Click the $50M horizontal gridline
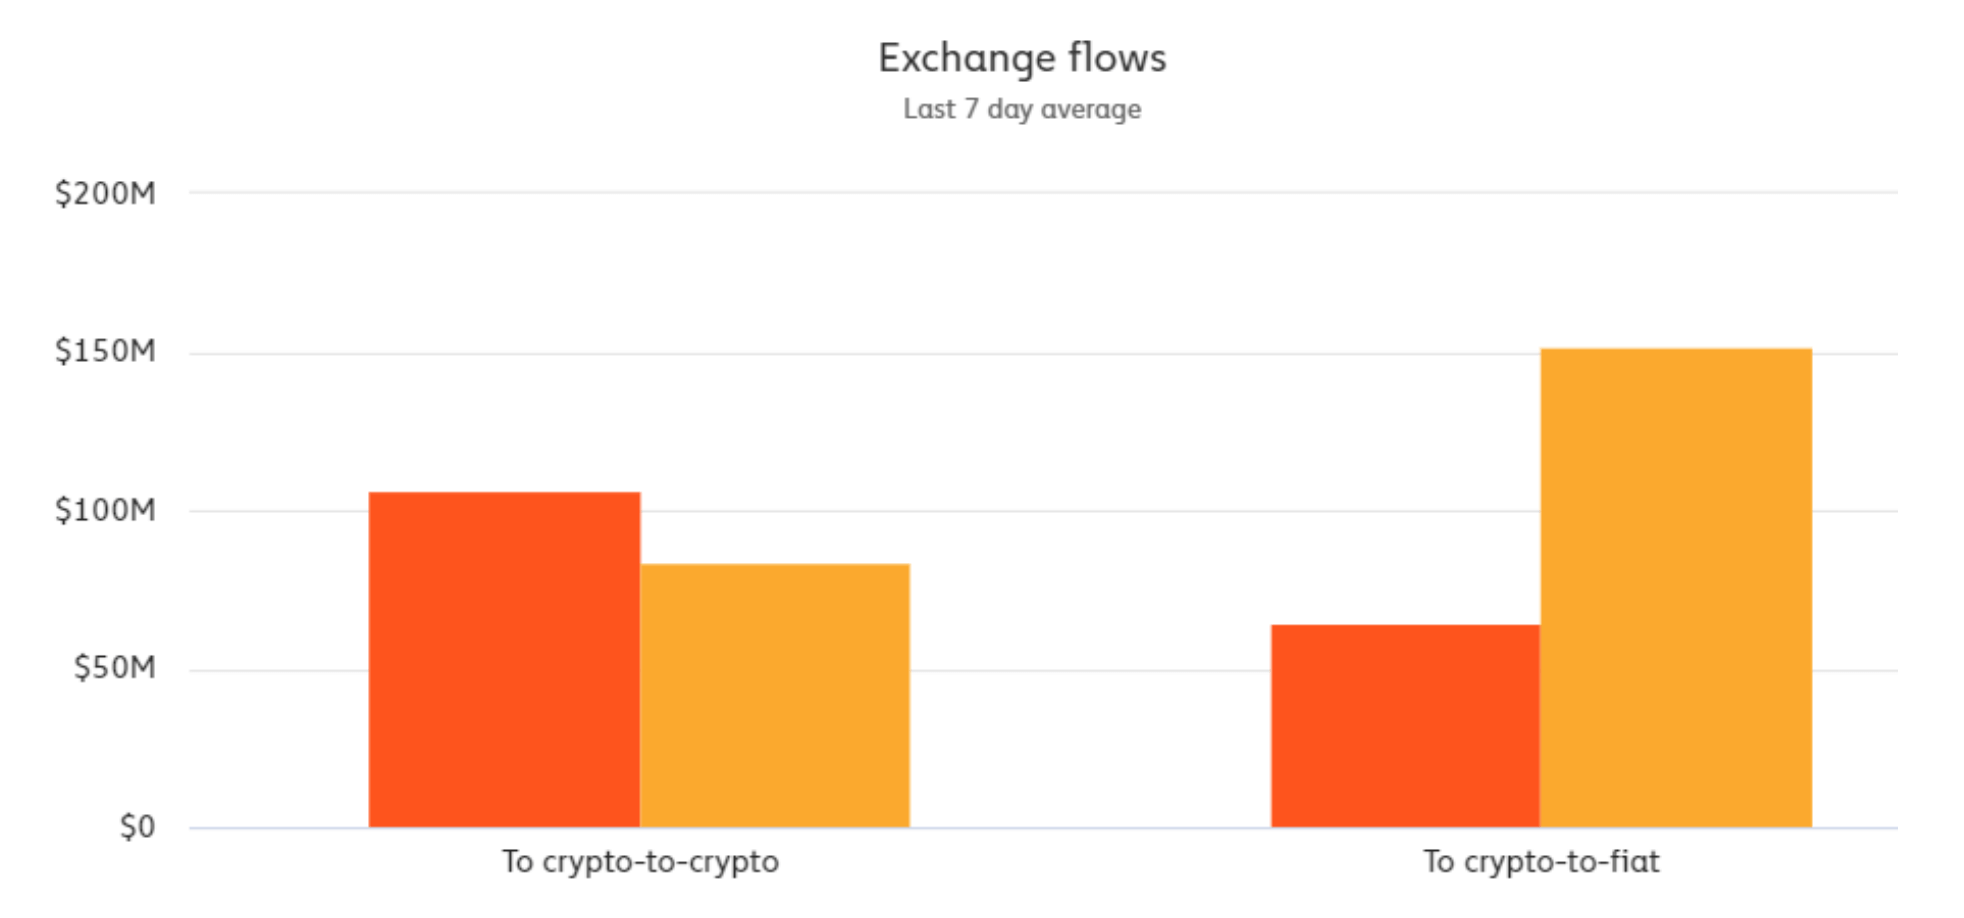 coord(1090,670)
